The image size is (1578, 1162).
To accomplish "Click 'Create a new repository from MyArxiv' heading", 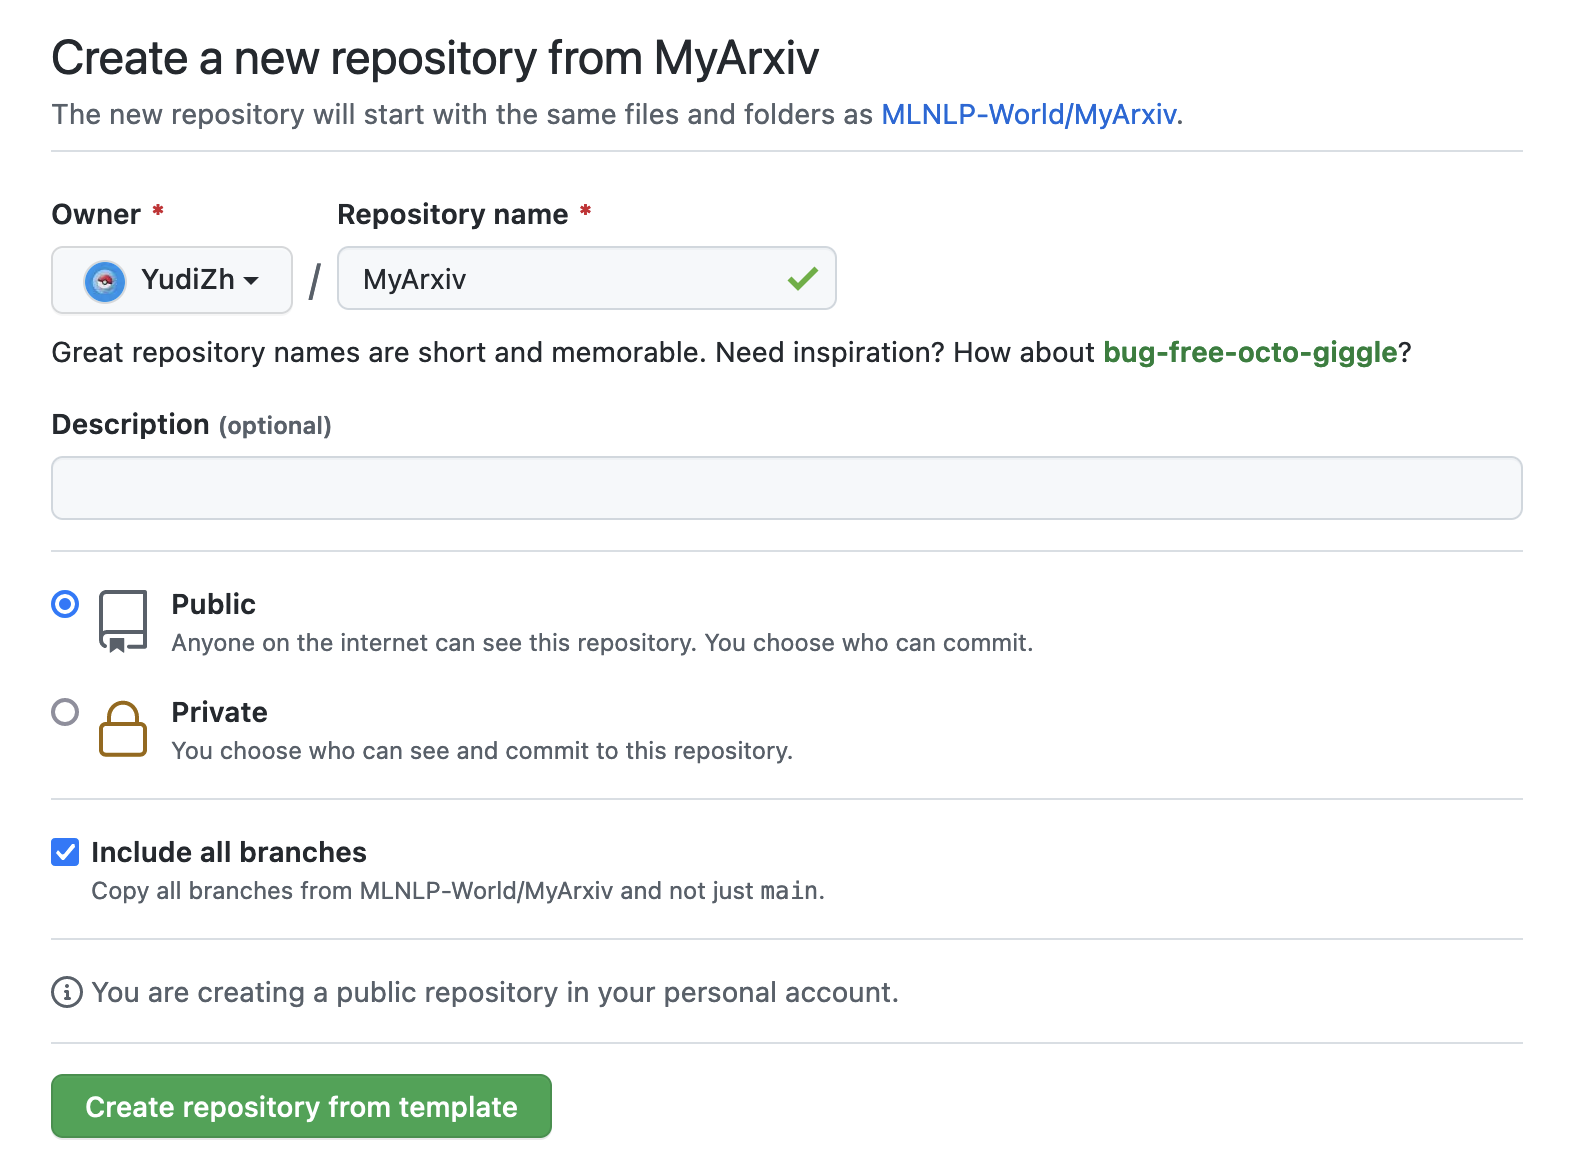I will (x=435, y=58).
